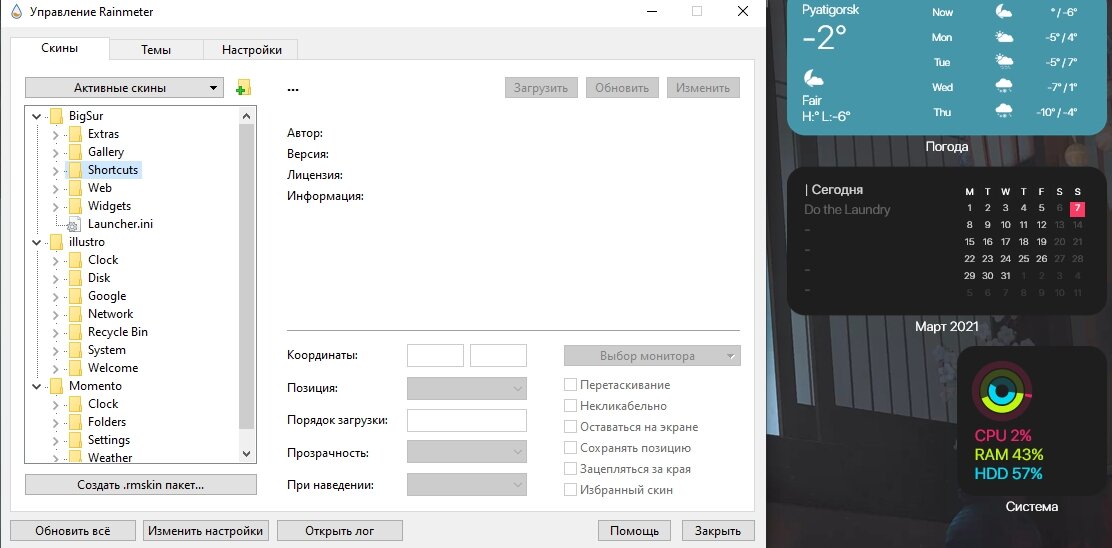Click the Помощь button
The image size is (1112, 548).
coord(634,530)
